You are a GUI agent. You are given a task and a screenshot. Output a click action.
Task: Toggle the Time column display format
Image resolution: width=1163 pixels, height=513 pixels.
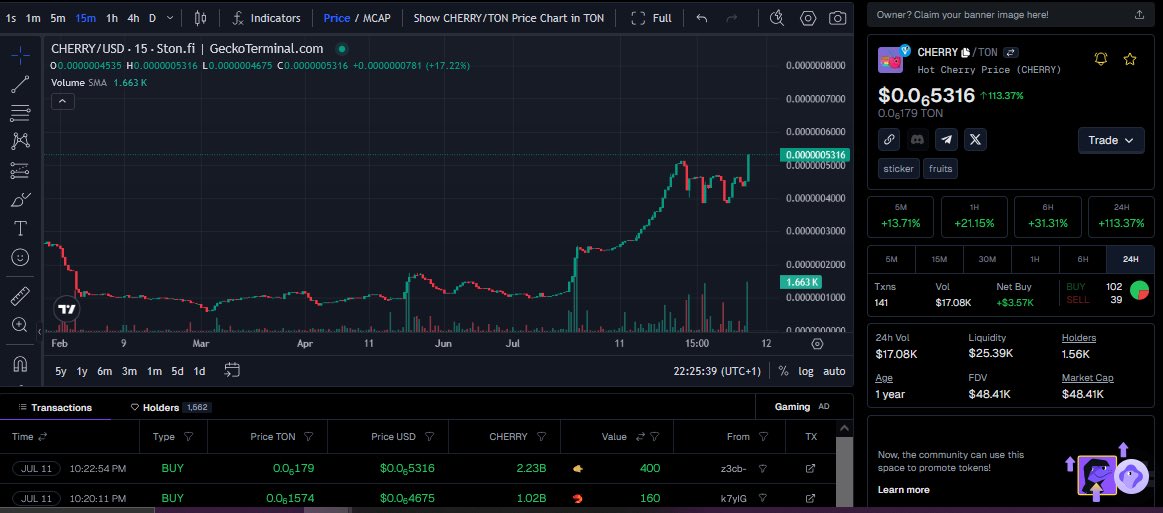click(42, 437)
